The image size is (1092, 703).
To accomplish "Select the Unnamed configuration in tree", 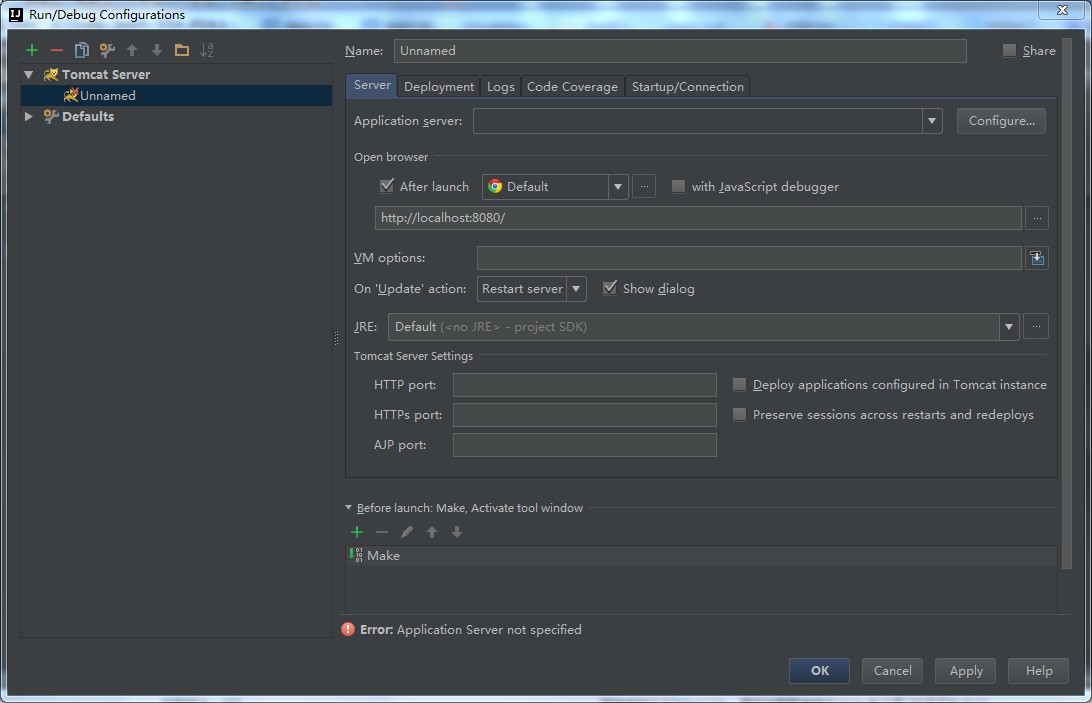I will [176, 95].
